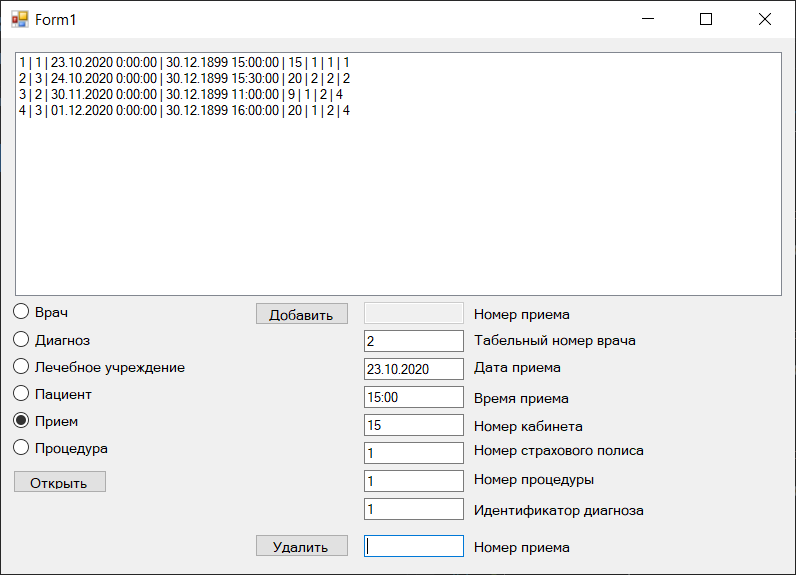Focus the Номер кабинета field
Image resolution: width=796 pixels, height=575 pixels.
(x=414, y=425)
